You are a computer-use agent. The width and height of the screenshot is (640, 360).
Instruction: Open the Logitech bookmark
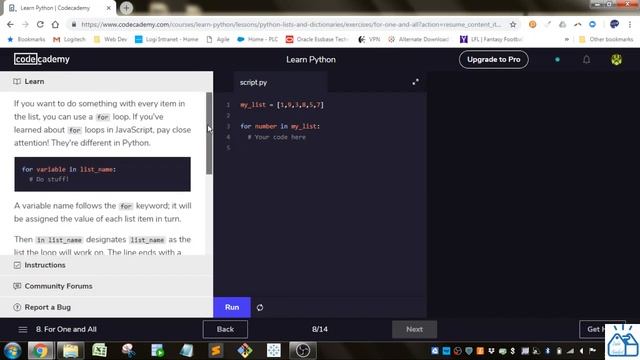click(69, 39)
